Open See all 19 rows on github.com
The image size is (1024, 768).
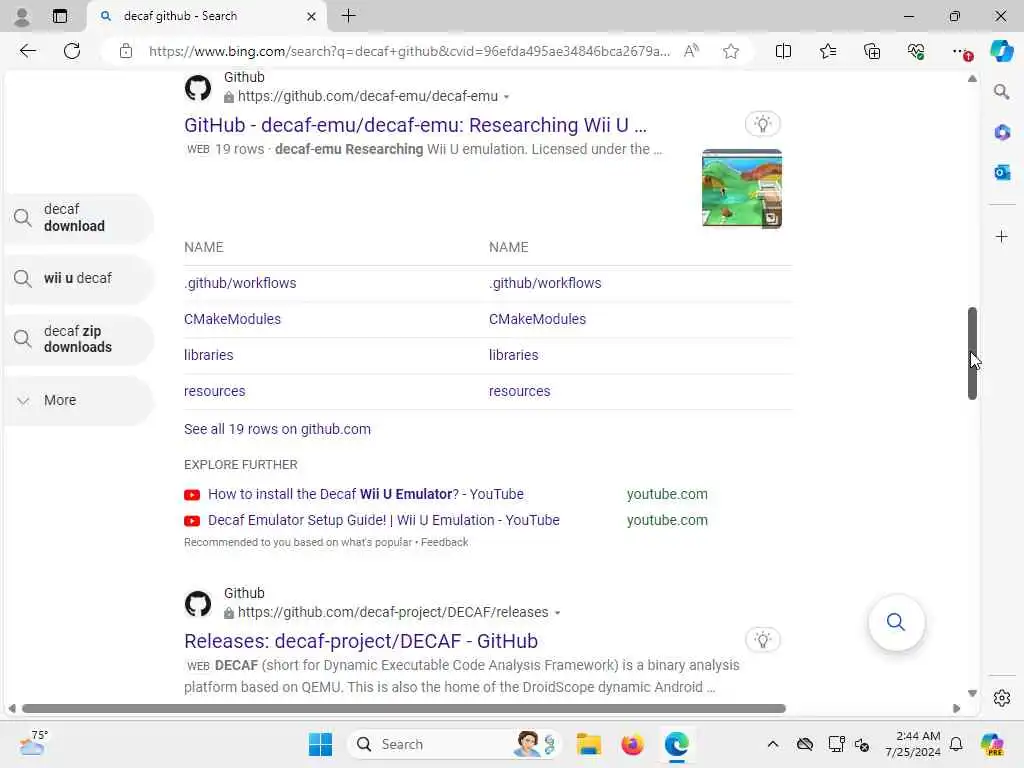tap(278, 429)
